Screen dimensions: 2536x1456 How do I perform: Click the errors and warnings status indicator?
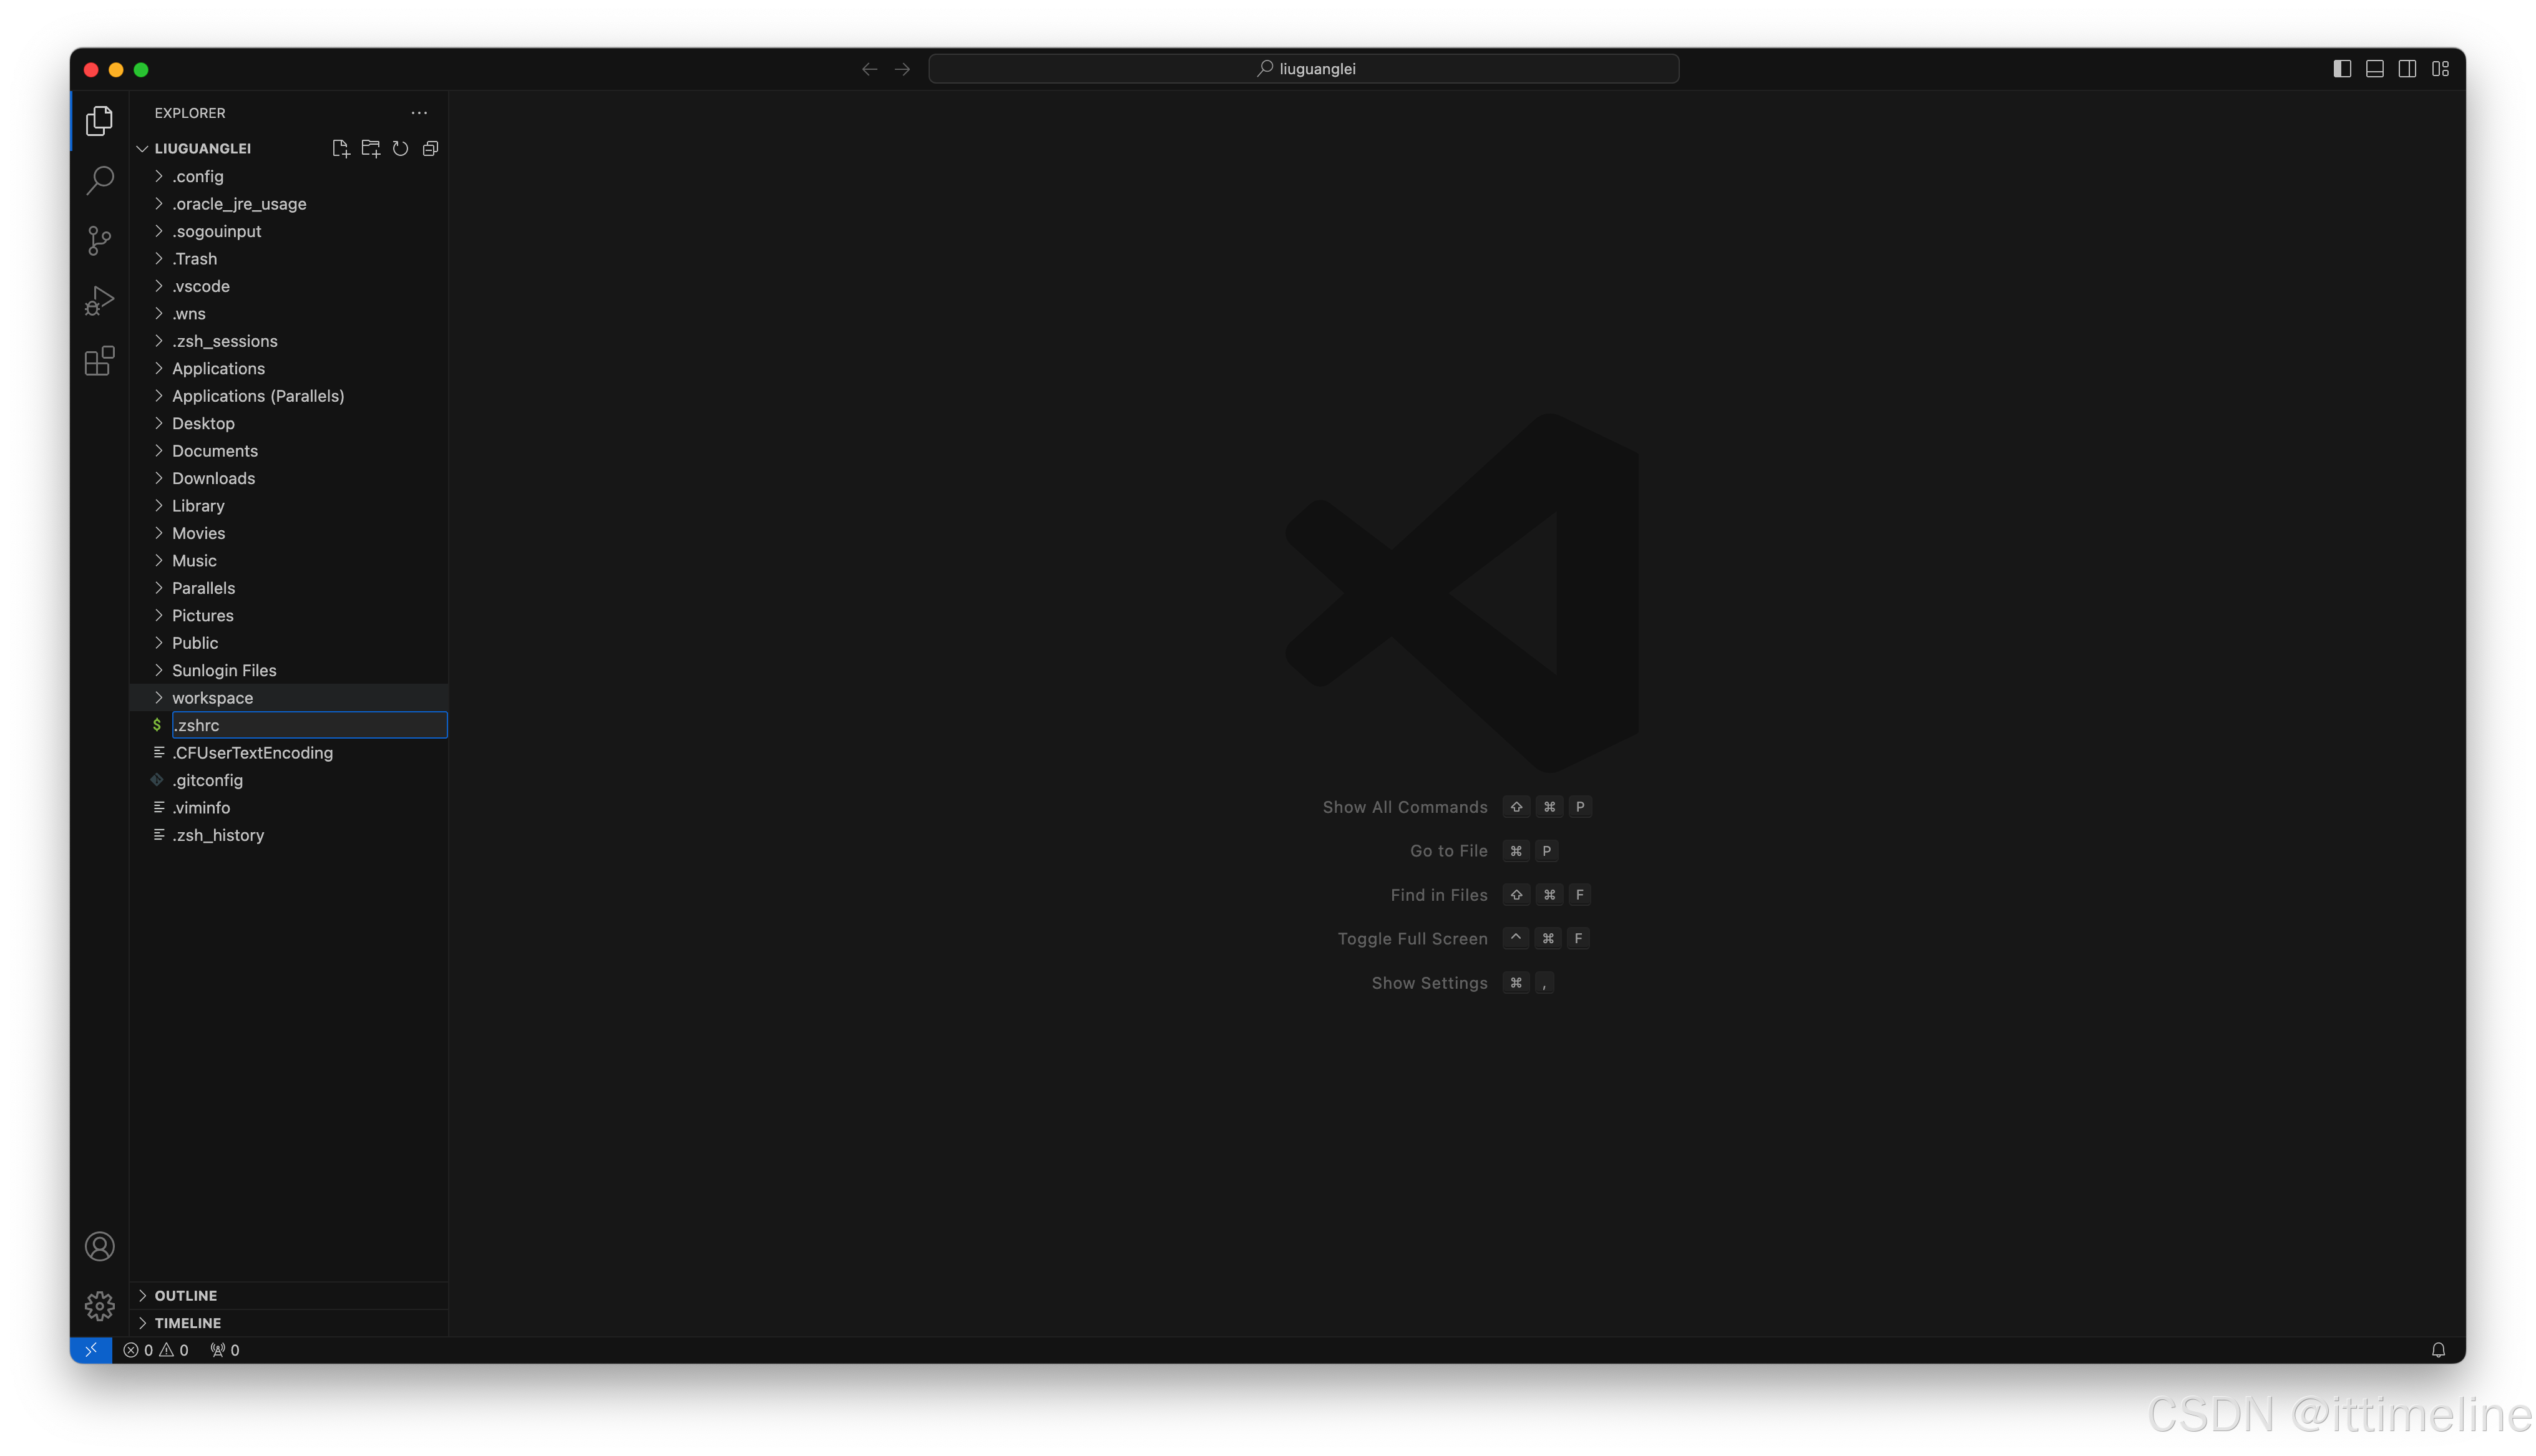156,1350
